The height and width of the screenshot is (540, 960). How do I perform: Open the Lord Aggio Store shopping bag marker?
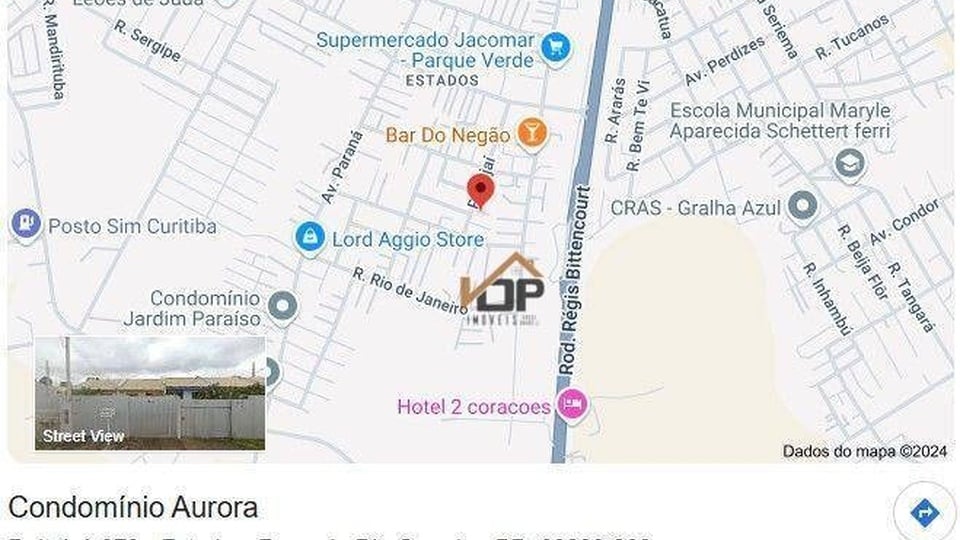coord(310,237)
